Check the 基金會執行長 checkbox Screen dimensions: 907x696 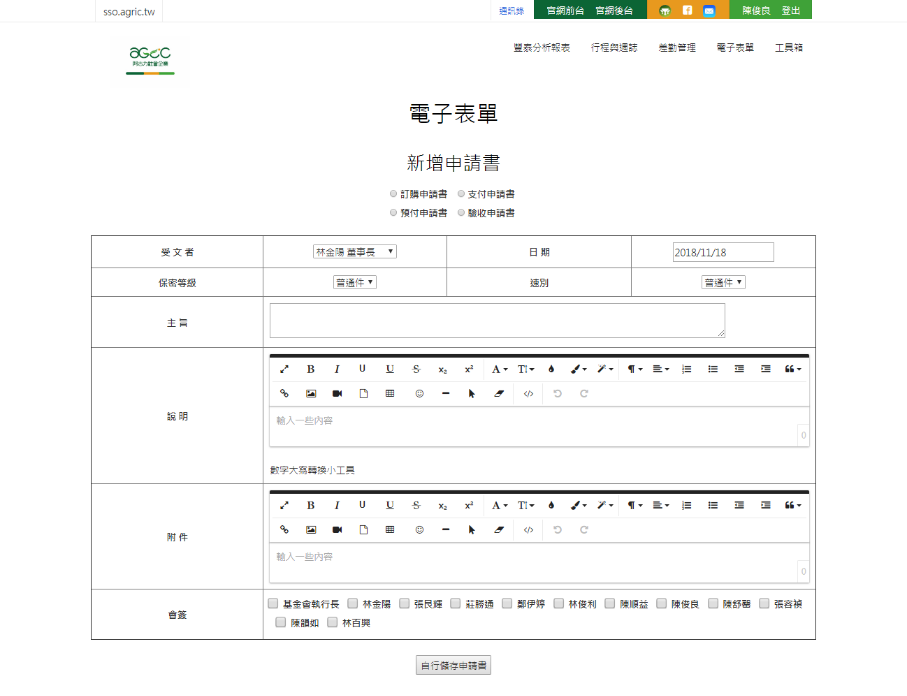tap(273, 604)
